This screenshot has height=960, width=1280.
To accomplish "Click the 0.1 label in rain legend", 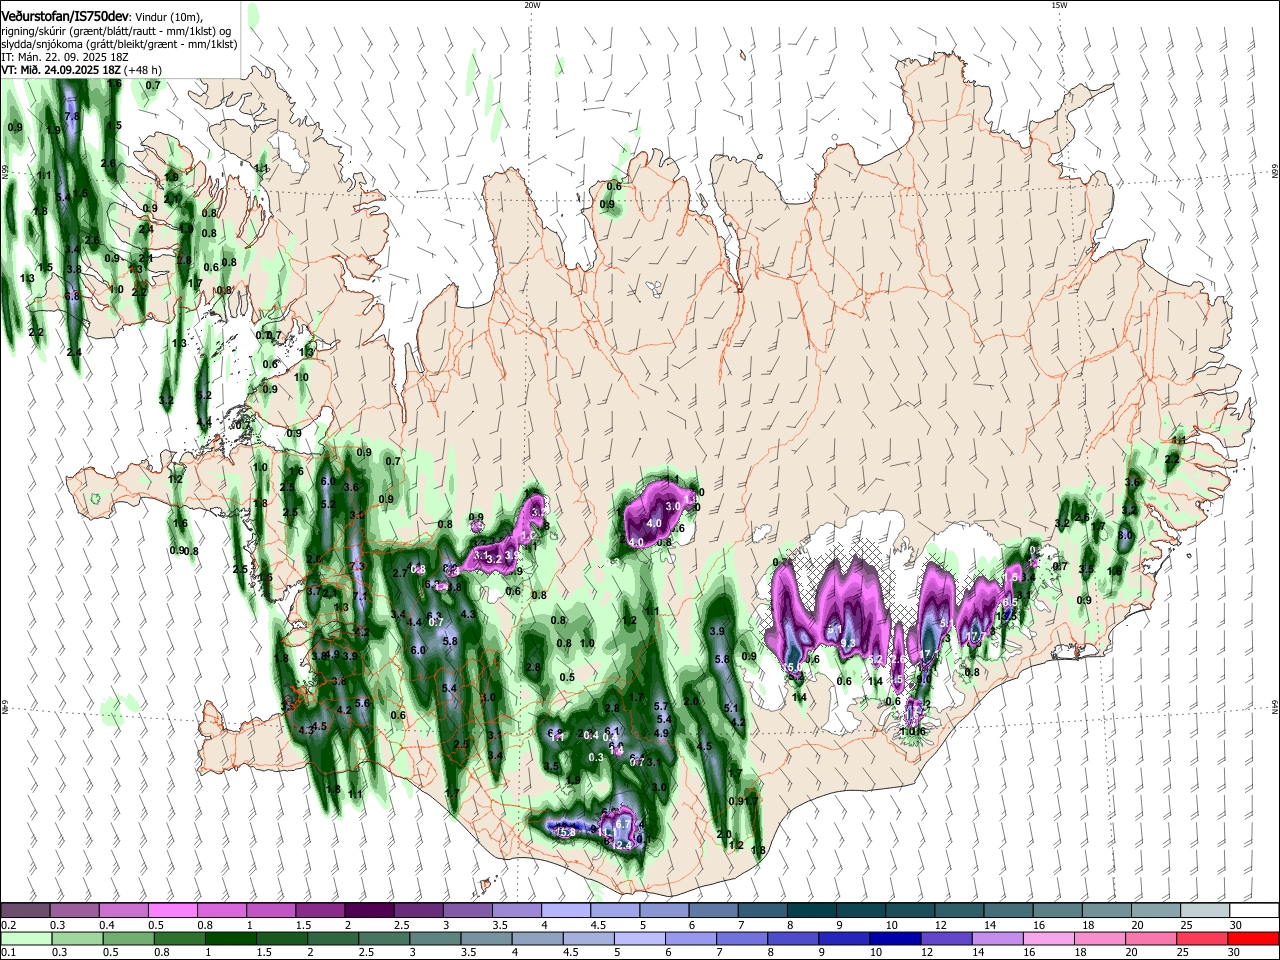I will click(8, 953).
